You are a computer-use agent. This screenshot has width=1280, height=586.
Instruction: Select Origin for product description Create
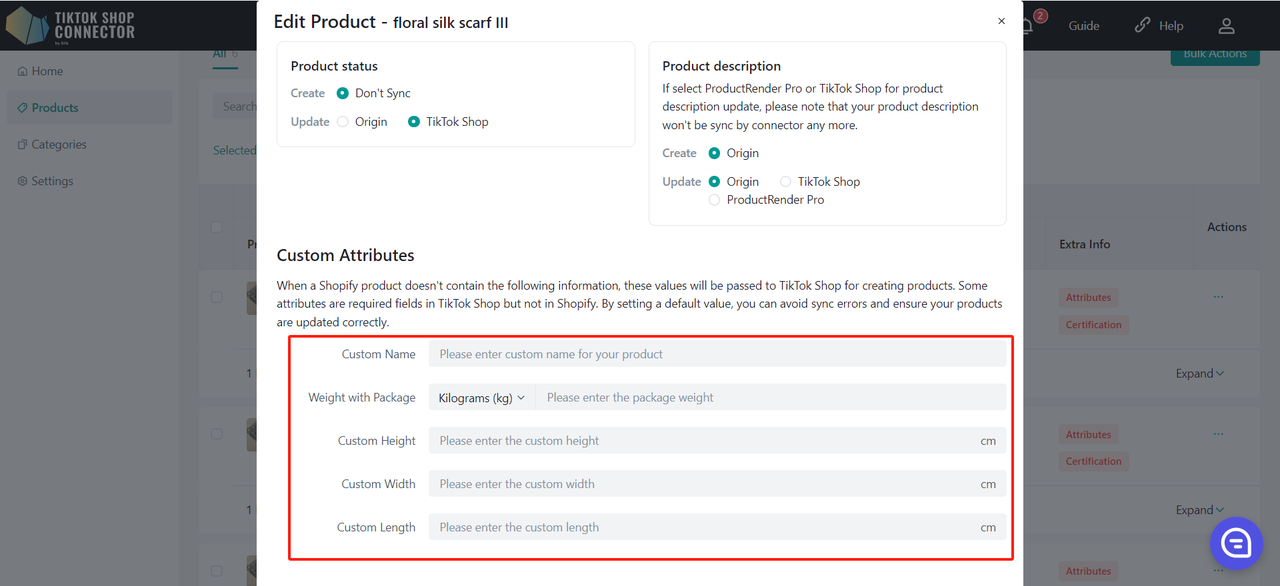tap(714, 153)
